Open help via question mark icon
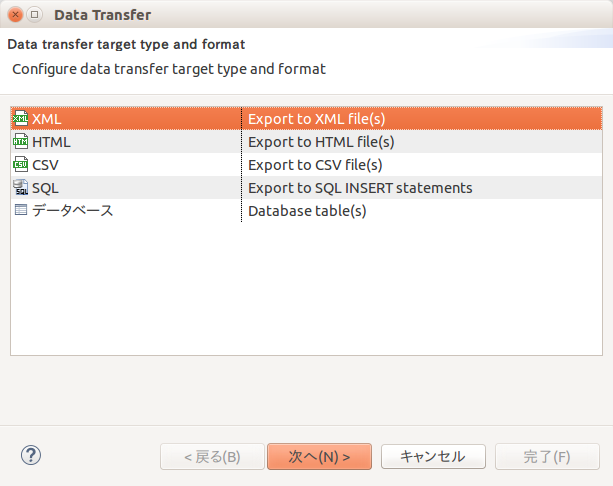Screen dimensions: 613x486 (x=31, y=456)
